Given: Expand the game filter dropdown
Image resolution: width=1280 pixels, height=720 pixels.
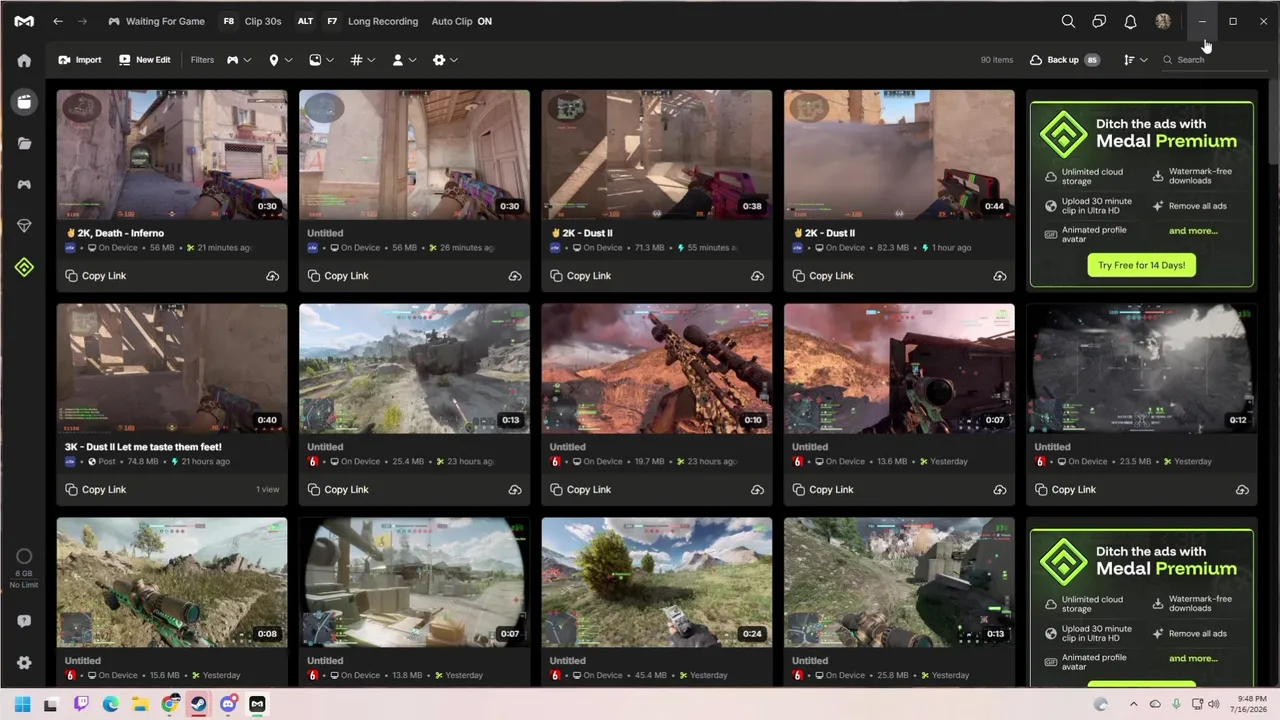Looking at the screenshot, I should pyautogui.click(x=238, y=60).
